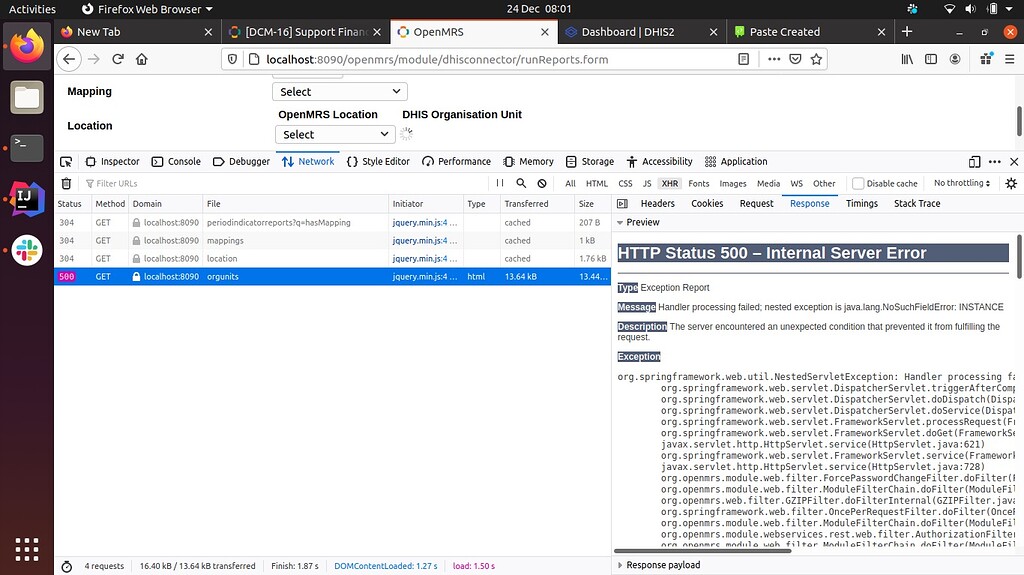This screenshot has height=575, width=1024.
Task: Clear the network log with trash icon
Action: pyautogui.click(x=66, y=184)
